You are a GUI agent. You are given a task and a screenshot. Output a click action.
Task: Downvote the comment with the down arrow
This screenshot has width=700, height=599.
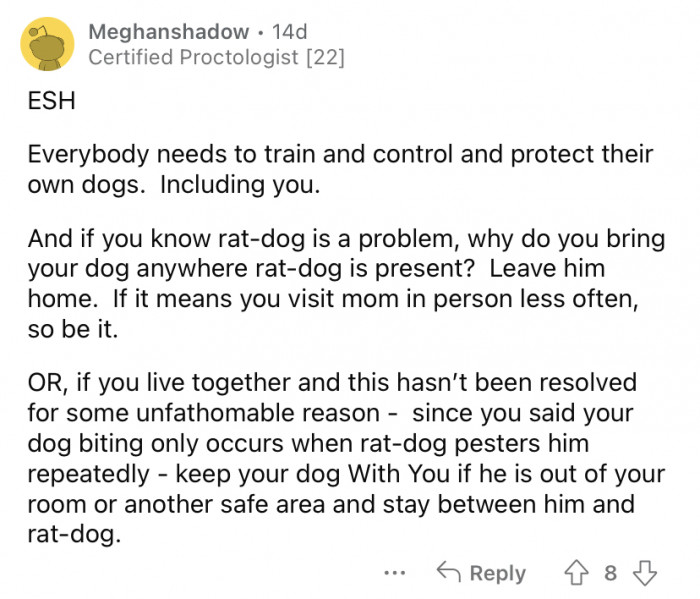(645, 573)
